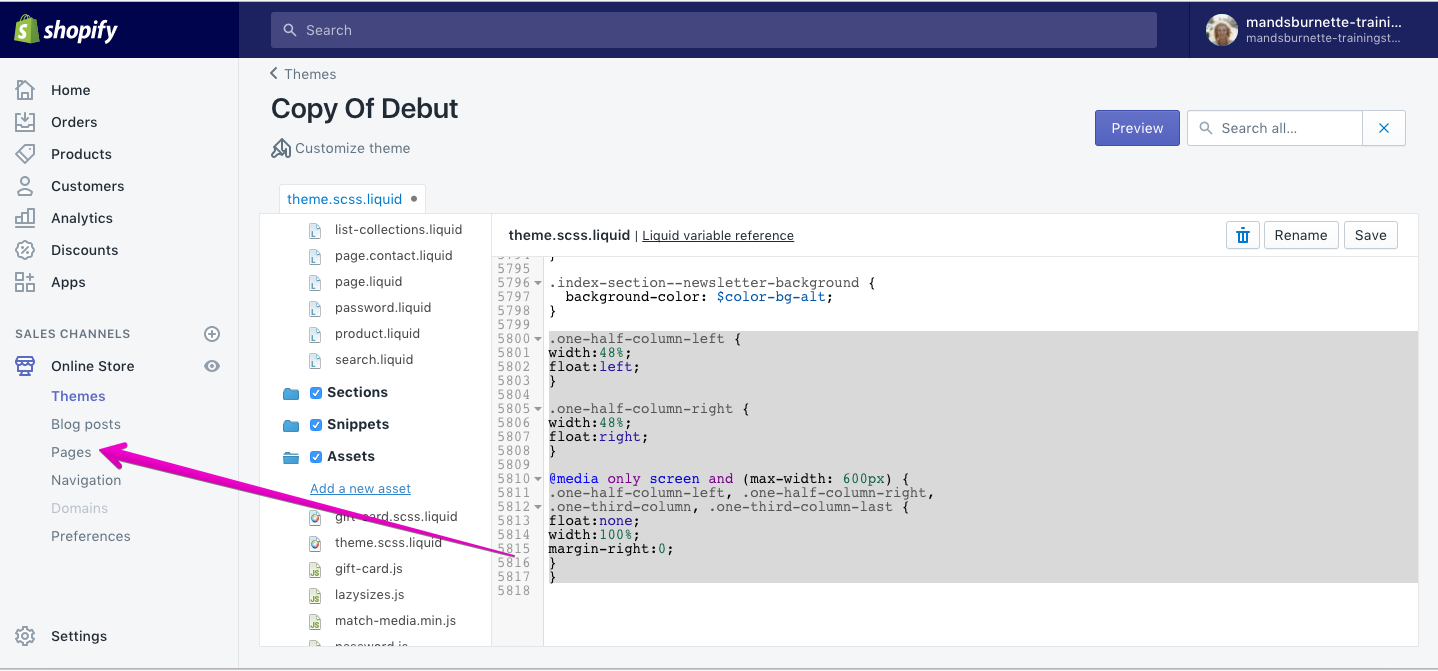Screen dimensions: 1438x671
Task: Click the Analytics bar chart icon
Action: pyautogui.click(x=26, y=218)
